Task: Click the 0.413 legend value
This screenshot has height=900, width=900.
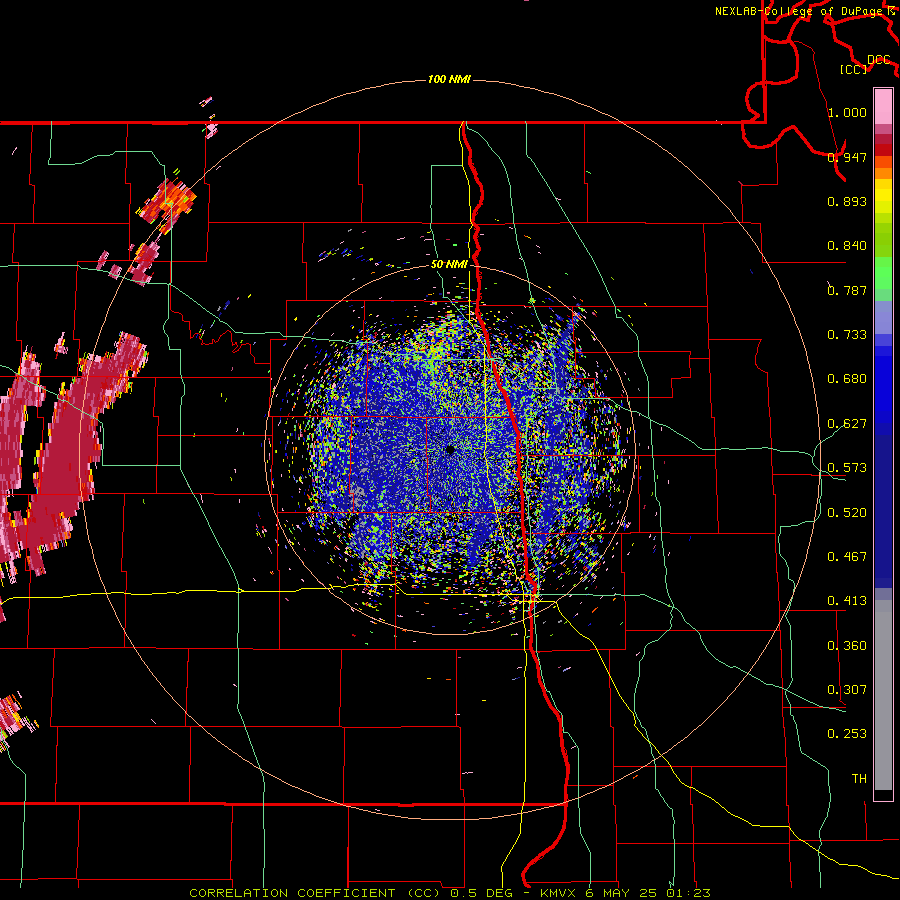Action: click(x=847, y=601)
